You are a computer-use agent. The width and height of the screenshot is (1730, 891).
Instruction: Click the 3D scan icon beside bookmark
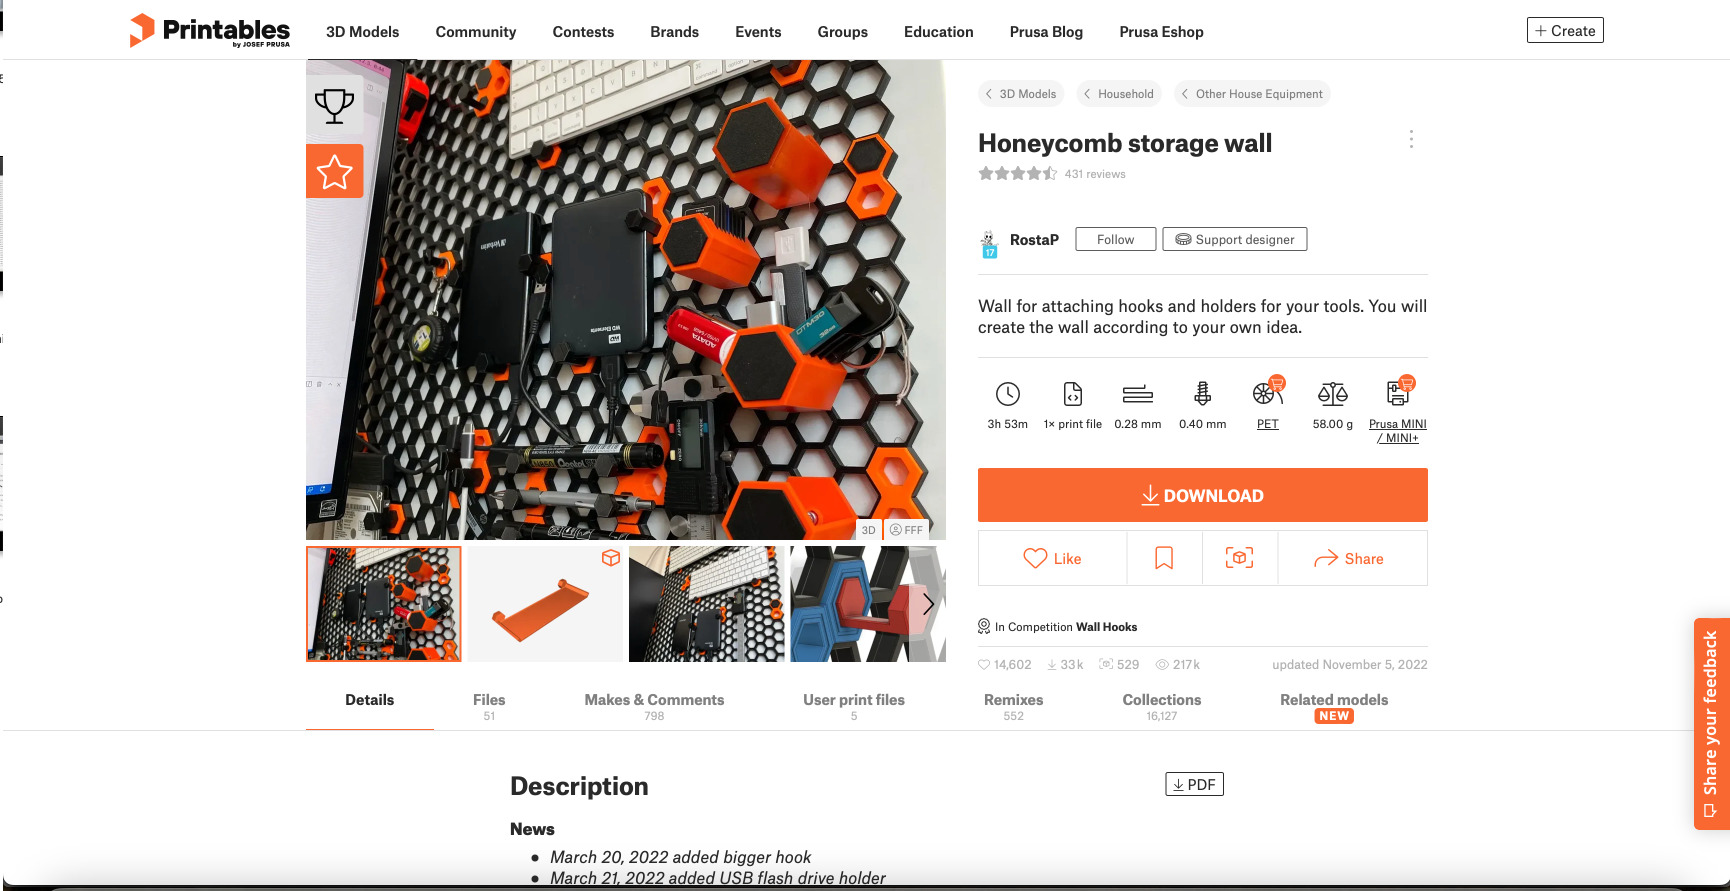click(x=1239, y=558)
